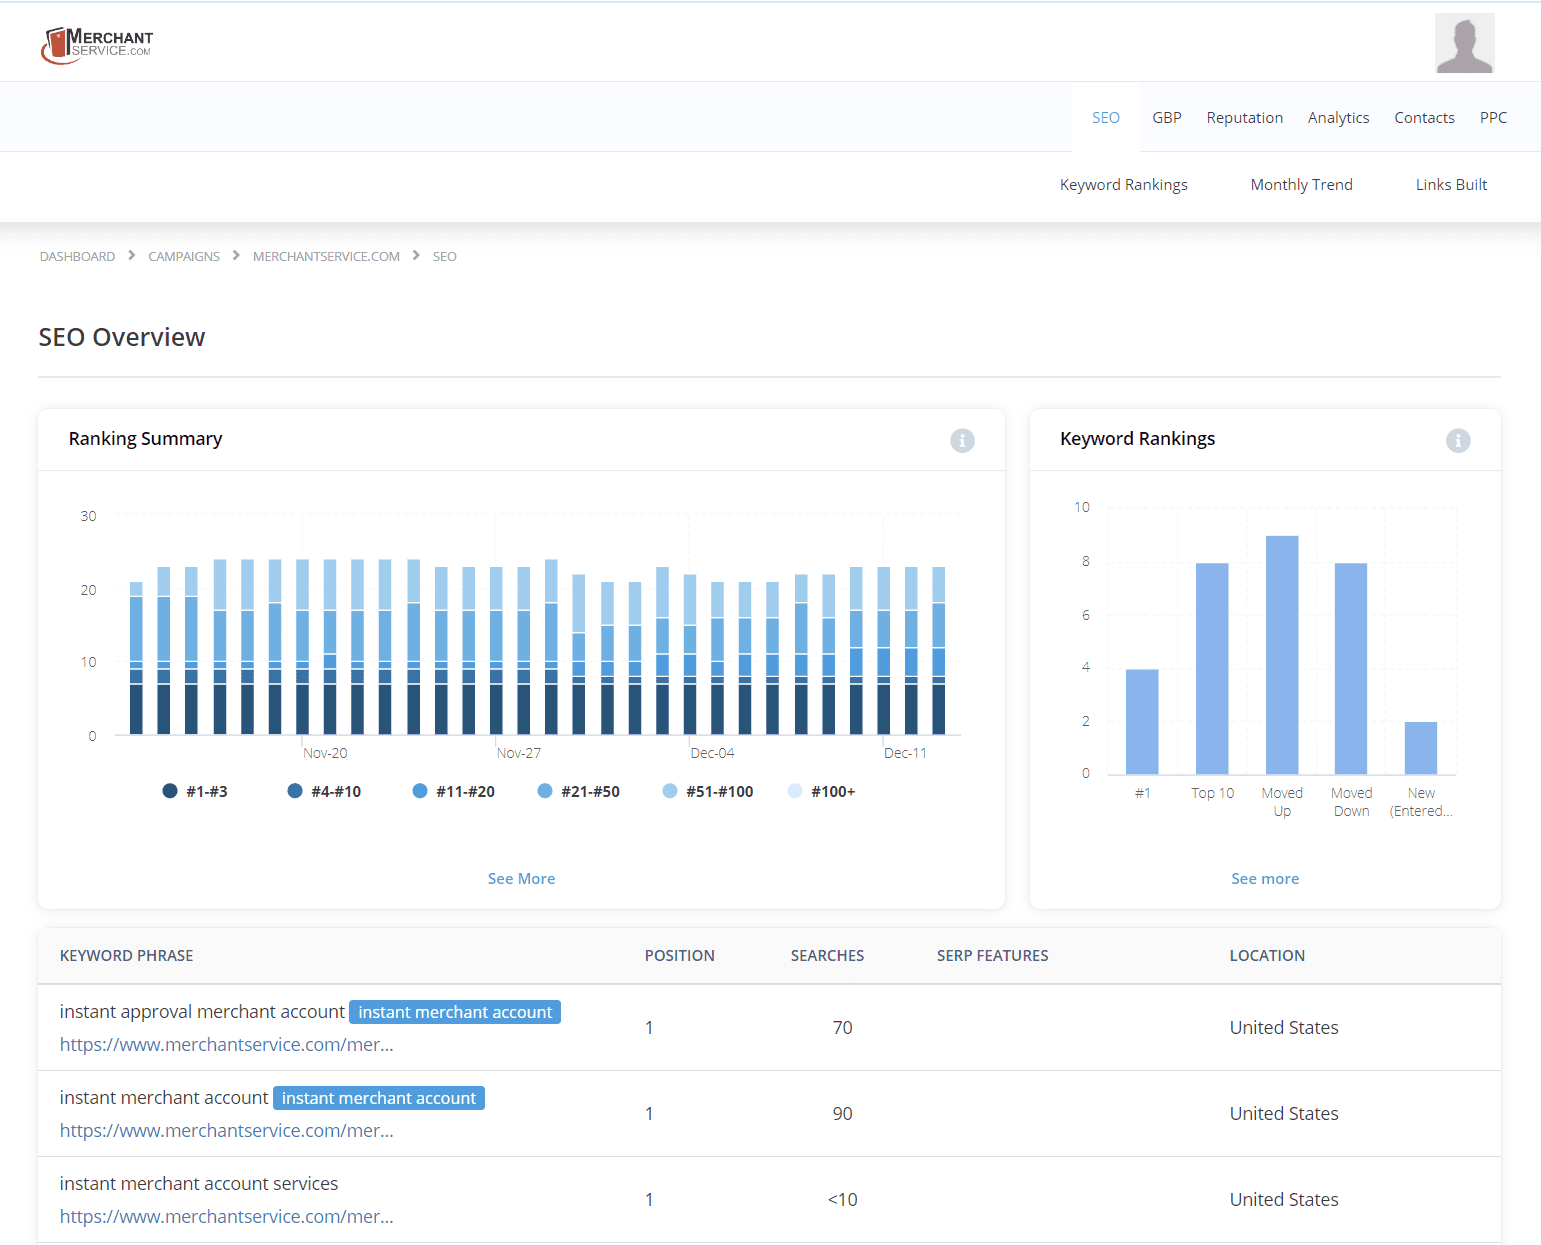This screenshot has height=1245, width=1541.
Task: Click See more under Keyword Rankings chart
Action: pos(1265,878)
